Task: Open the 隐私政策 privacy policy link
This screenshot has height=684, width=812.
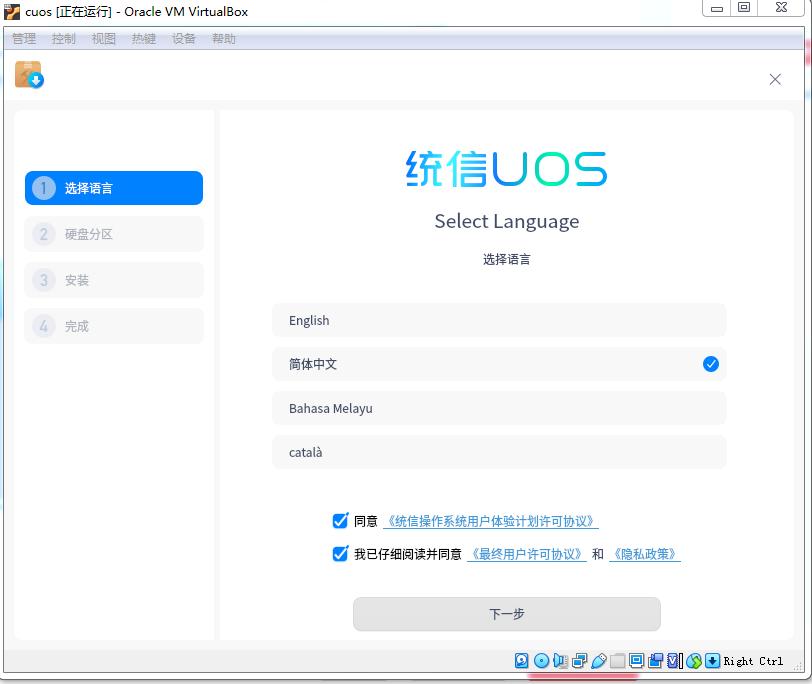Action: coord(645,554)
